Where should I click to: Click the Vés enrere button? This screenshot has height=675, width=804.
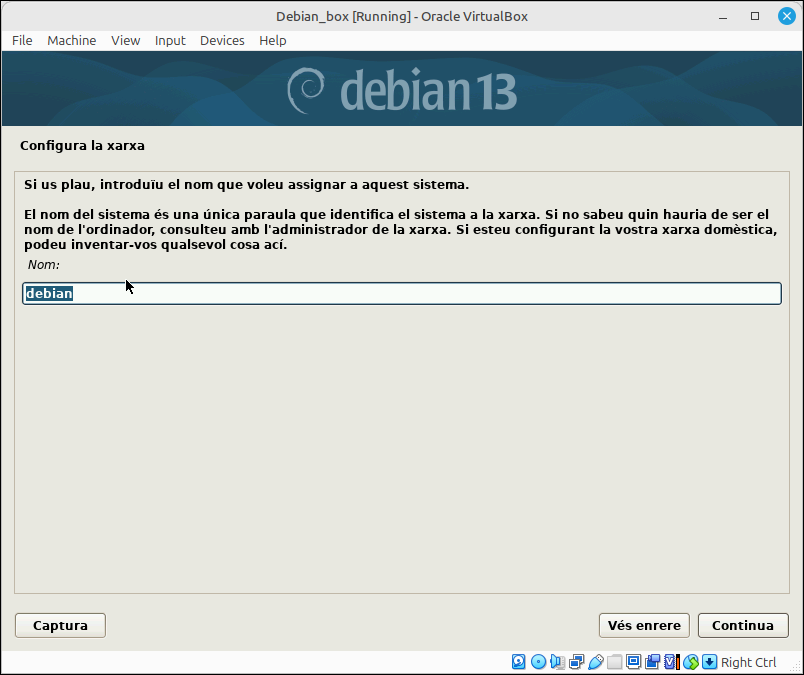(x=644, y=625)
